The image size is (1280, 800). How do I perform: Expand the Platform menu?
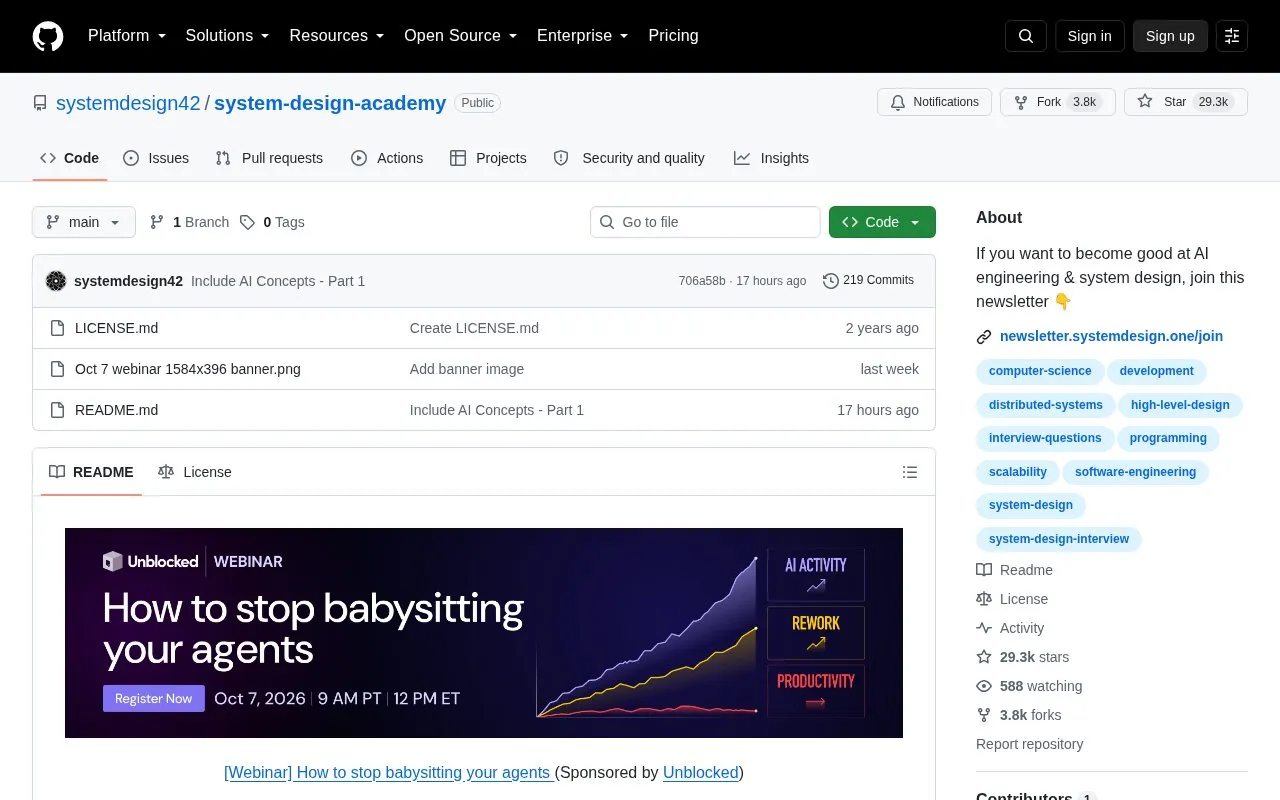click(127, 36)
